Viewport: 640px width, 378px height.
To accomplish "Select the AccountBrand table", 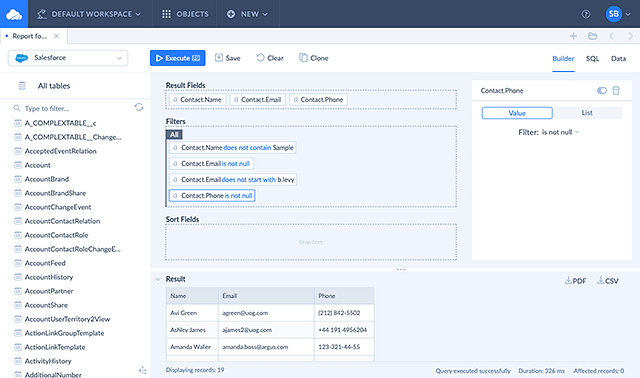I will point(47,179).
